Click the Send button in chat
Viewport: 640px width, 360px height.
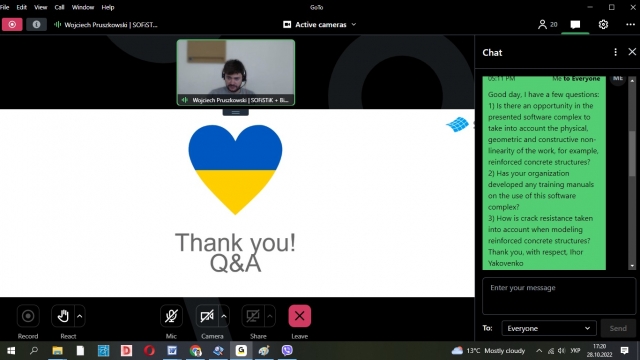tap(618, 328)
